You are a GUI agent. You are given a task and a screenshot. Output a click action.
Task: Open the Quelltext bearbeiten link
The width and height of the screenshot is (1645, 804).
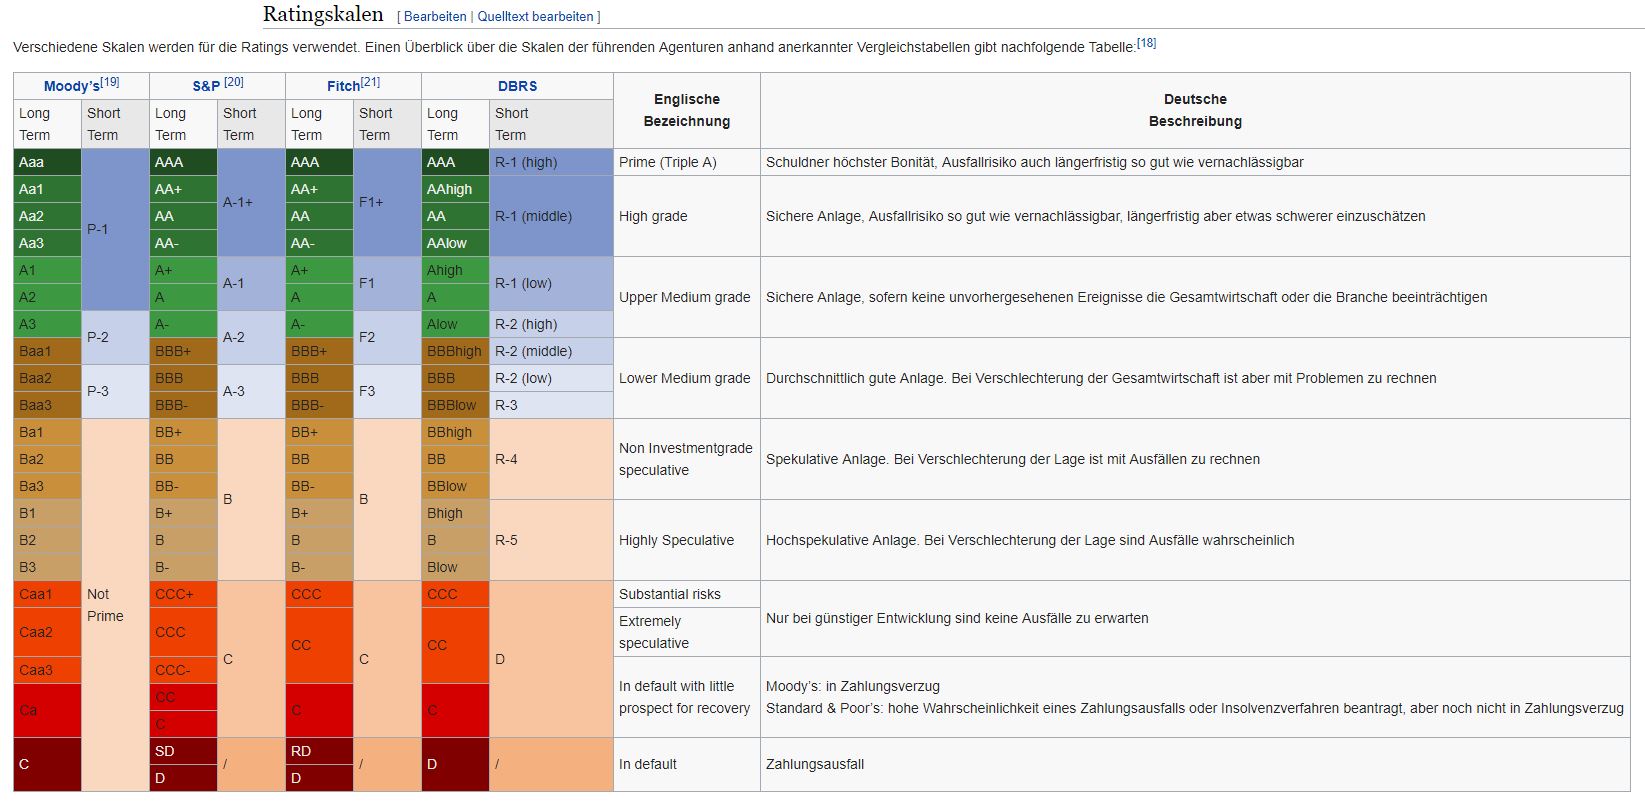[x=535, y=17]
